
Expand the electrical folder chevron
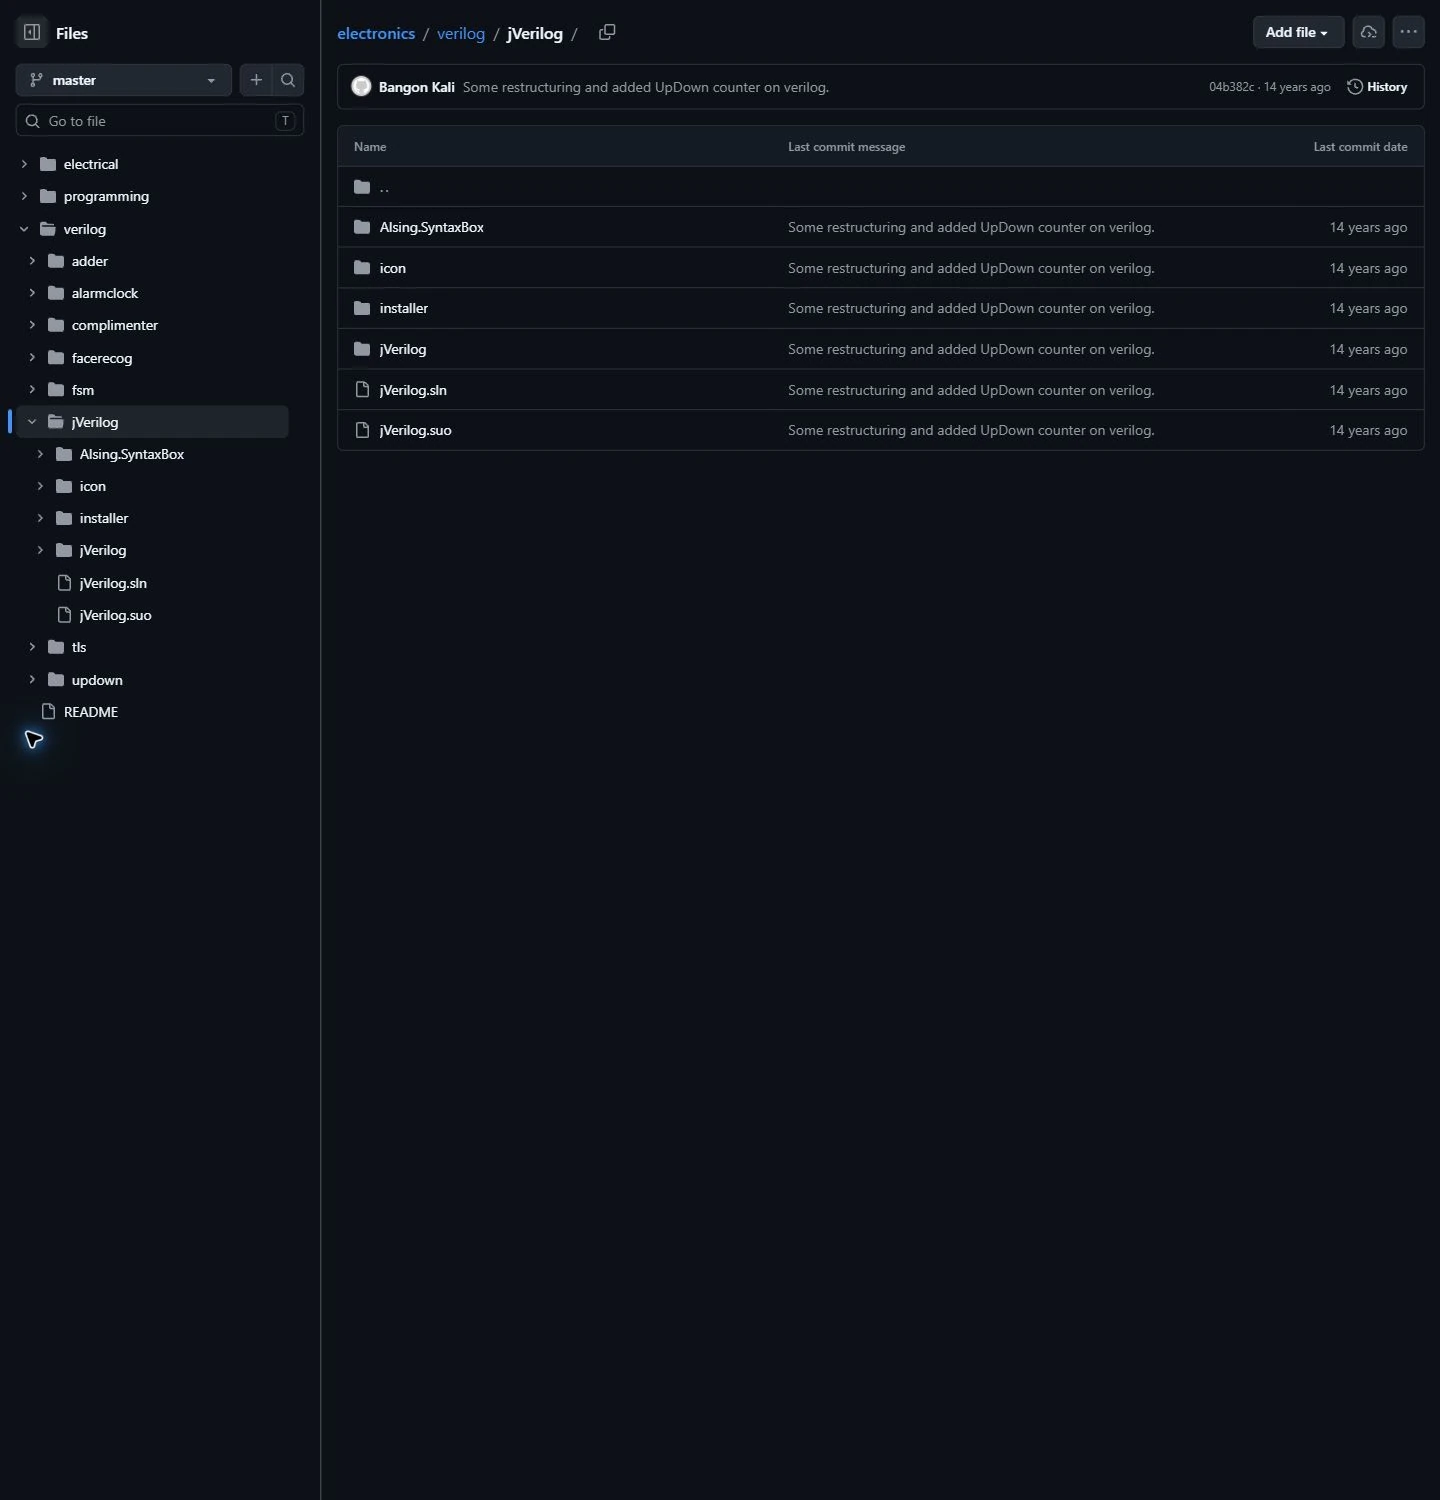24,164
